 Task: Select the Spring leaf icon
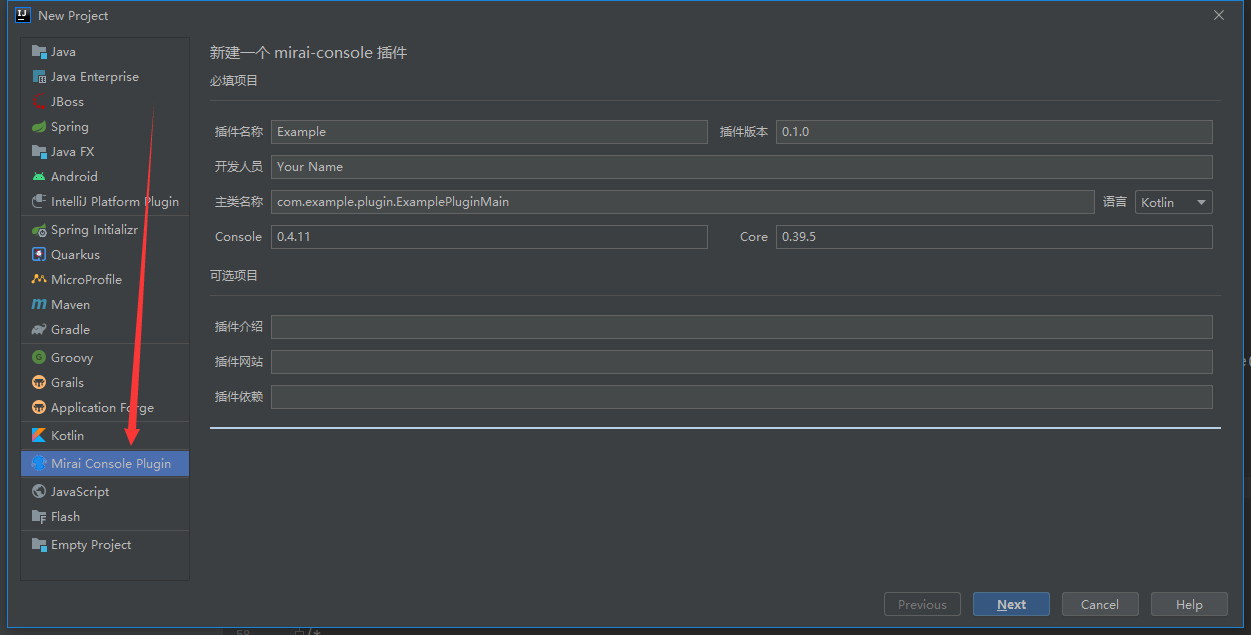[x=39, y=127]
